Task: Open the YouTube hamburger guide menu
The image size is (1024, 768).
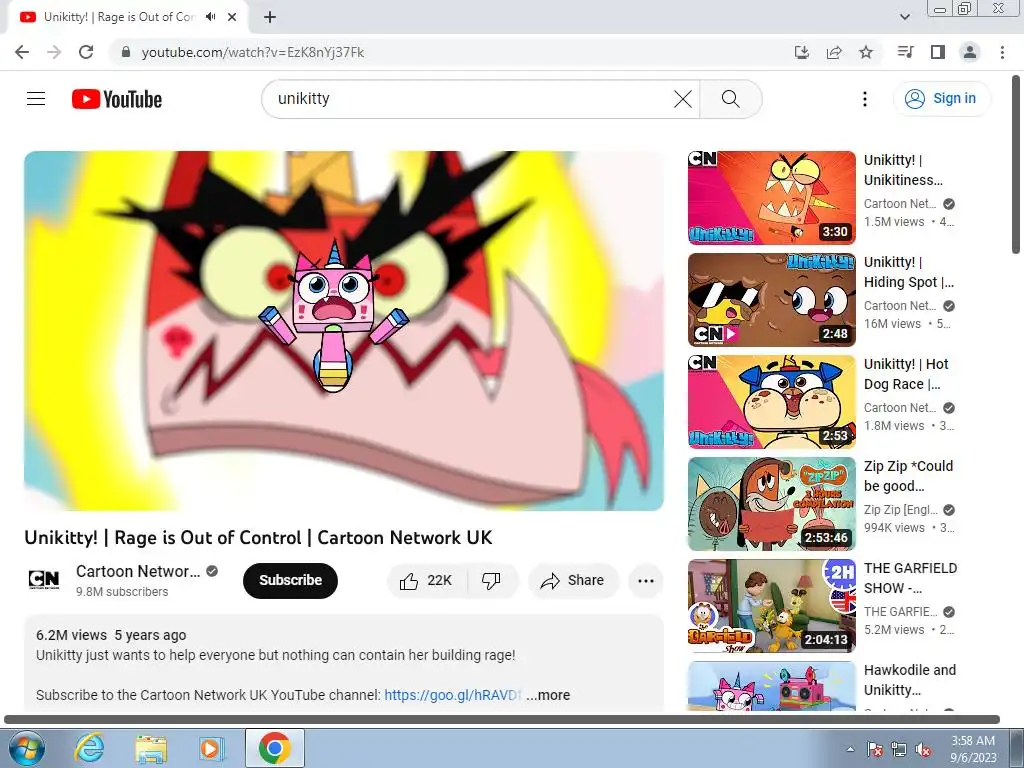Action: (x=36, y=99)
